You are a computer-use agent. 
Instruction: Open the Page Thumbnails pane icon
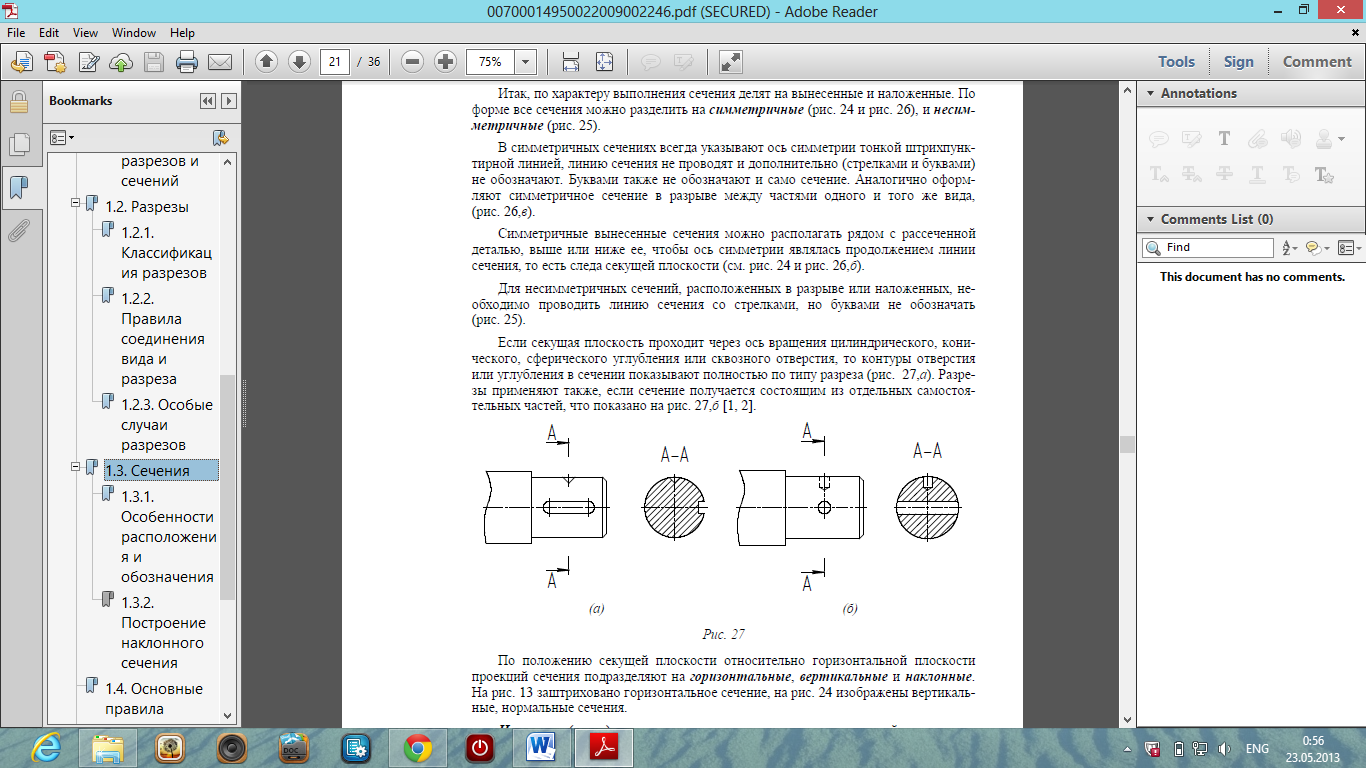pos(18,144)
